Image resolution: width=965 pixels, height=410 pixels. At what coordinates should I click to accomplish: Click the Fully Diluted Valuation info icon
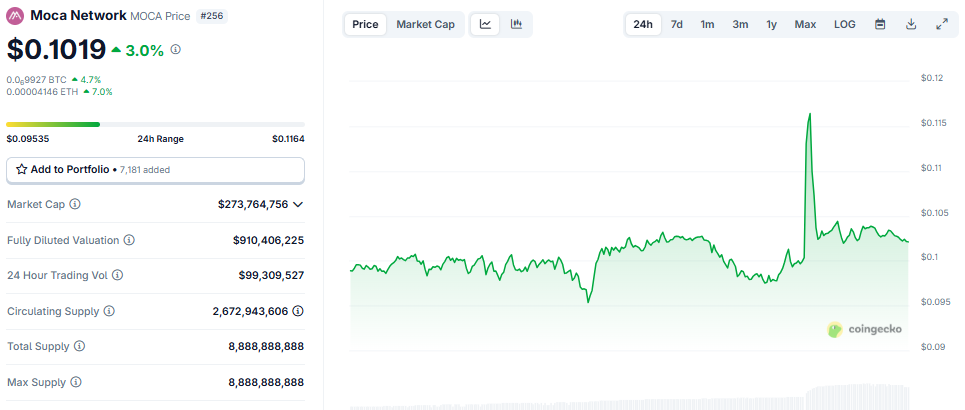pos(129,240)
